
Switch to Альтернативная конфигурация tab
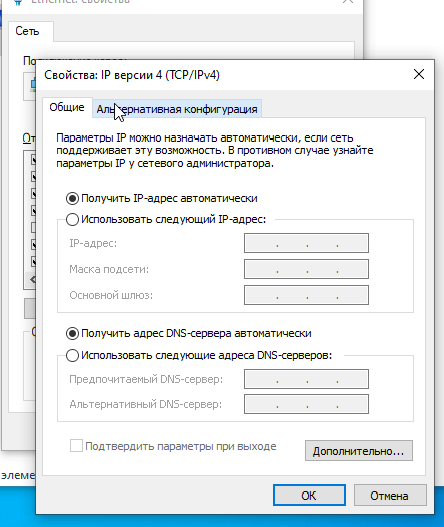pyautogui.click(x=177, y=109)
